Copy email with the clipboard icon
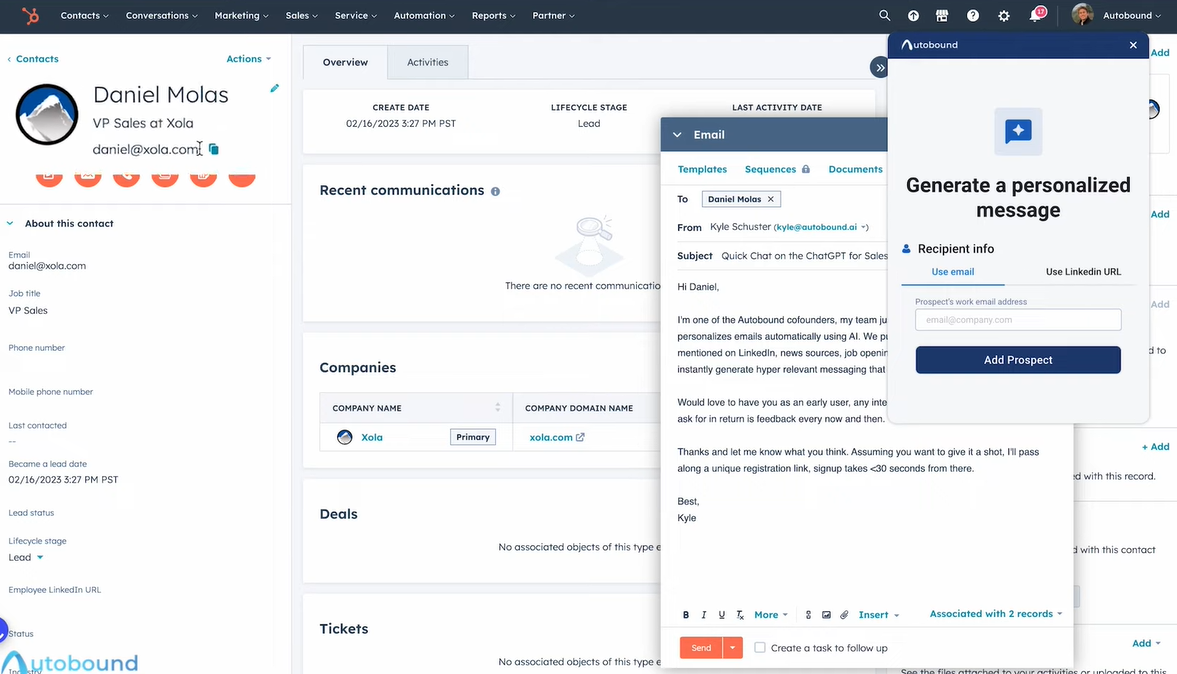Screen dimensions: 1177x674 (x=214, y=149)
